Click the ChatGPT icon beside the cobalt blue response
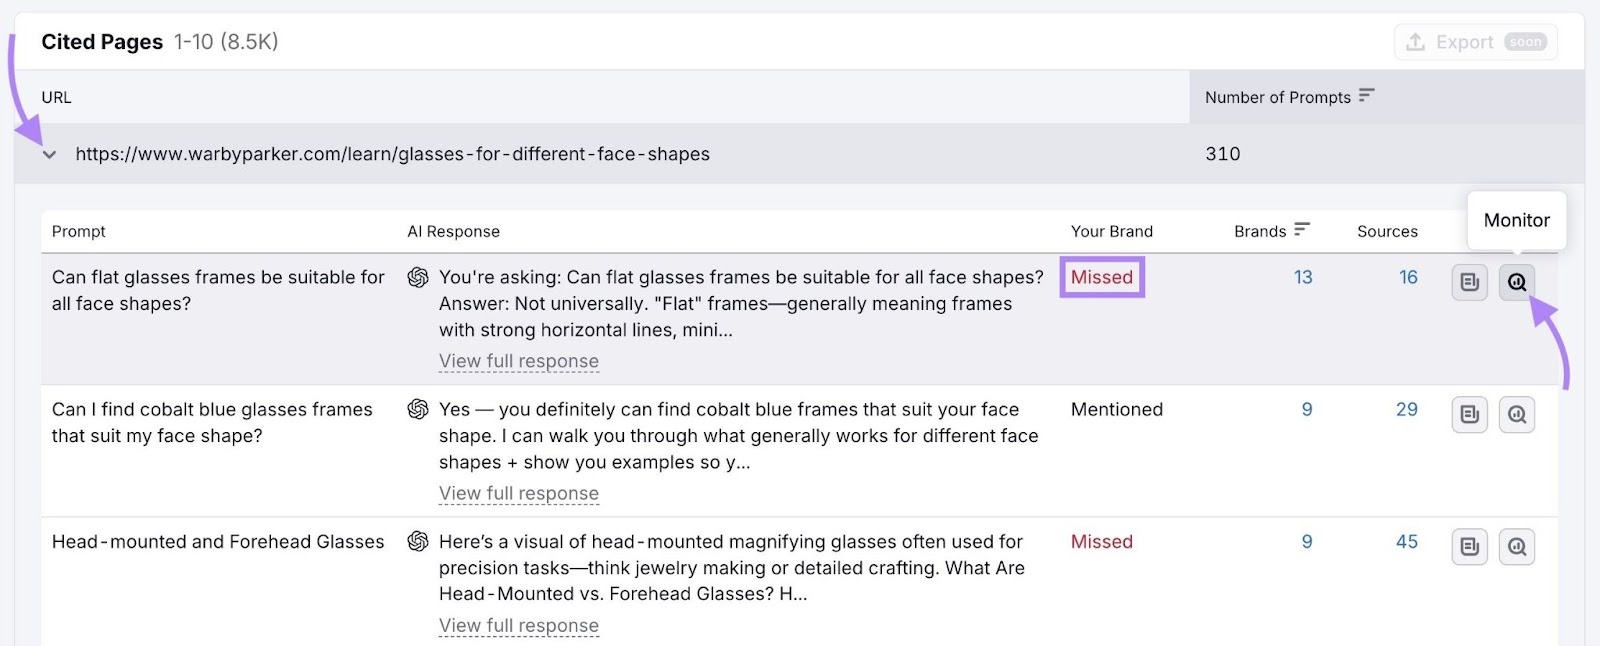The image size is (1600, 646). tap(417, 409)
